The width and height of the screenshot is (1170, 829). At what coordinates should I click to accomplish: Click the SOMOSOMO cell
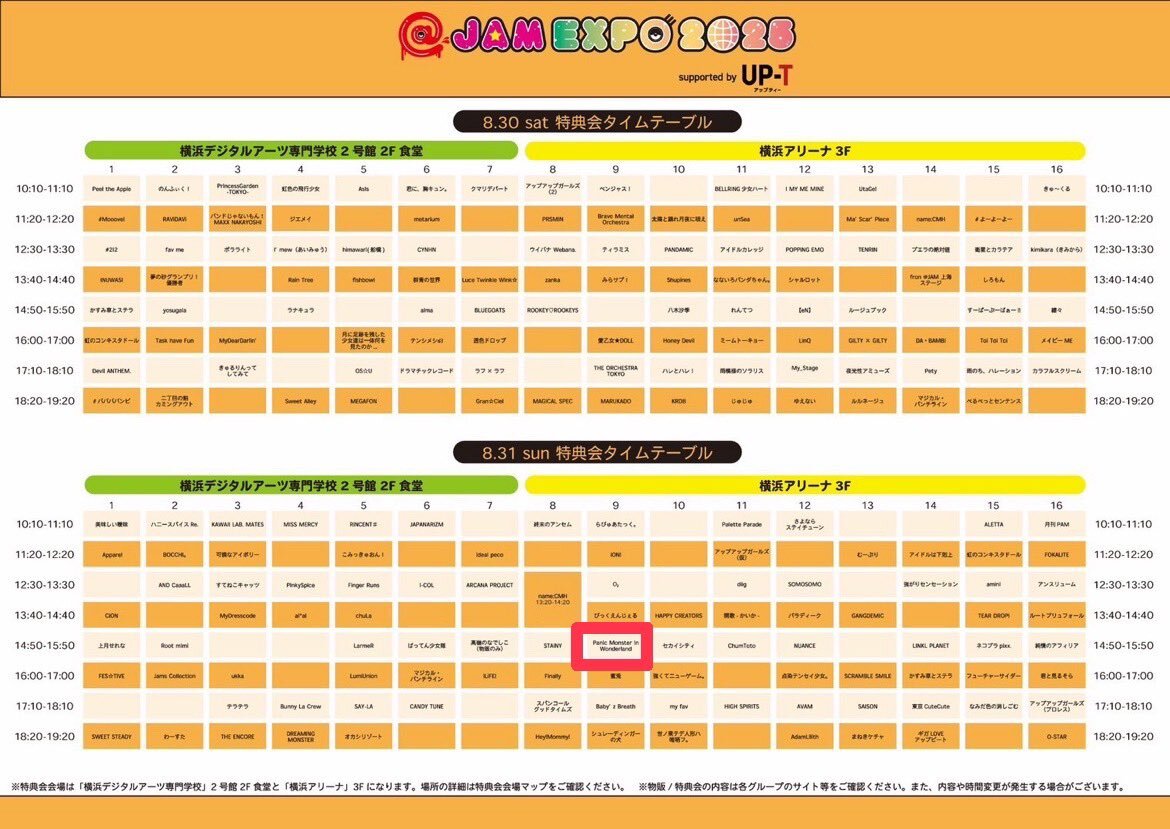click(x=804, y=585)
